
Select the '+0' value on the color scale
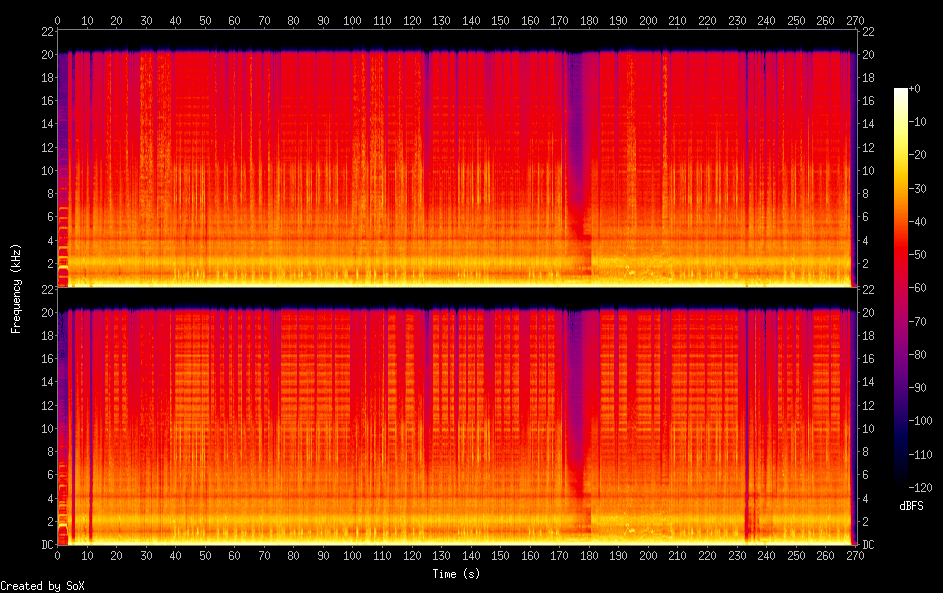point(914,88)
